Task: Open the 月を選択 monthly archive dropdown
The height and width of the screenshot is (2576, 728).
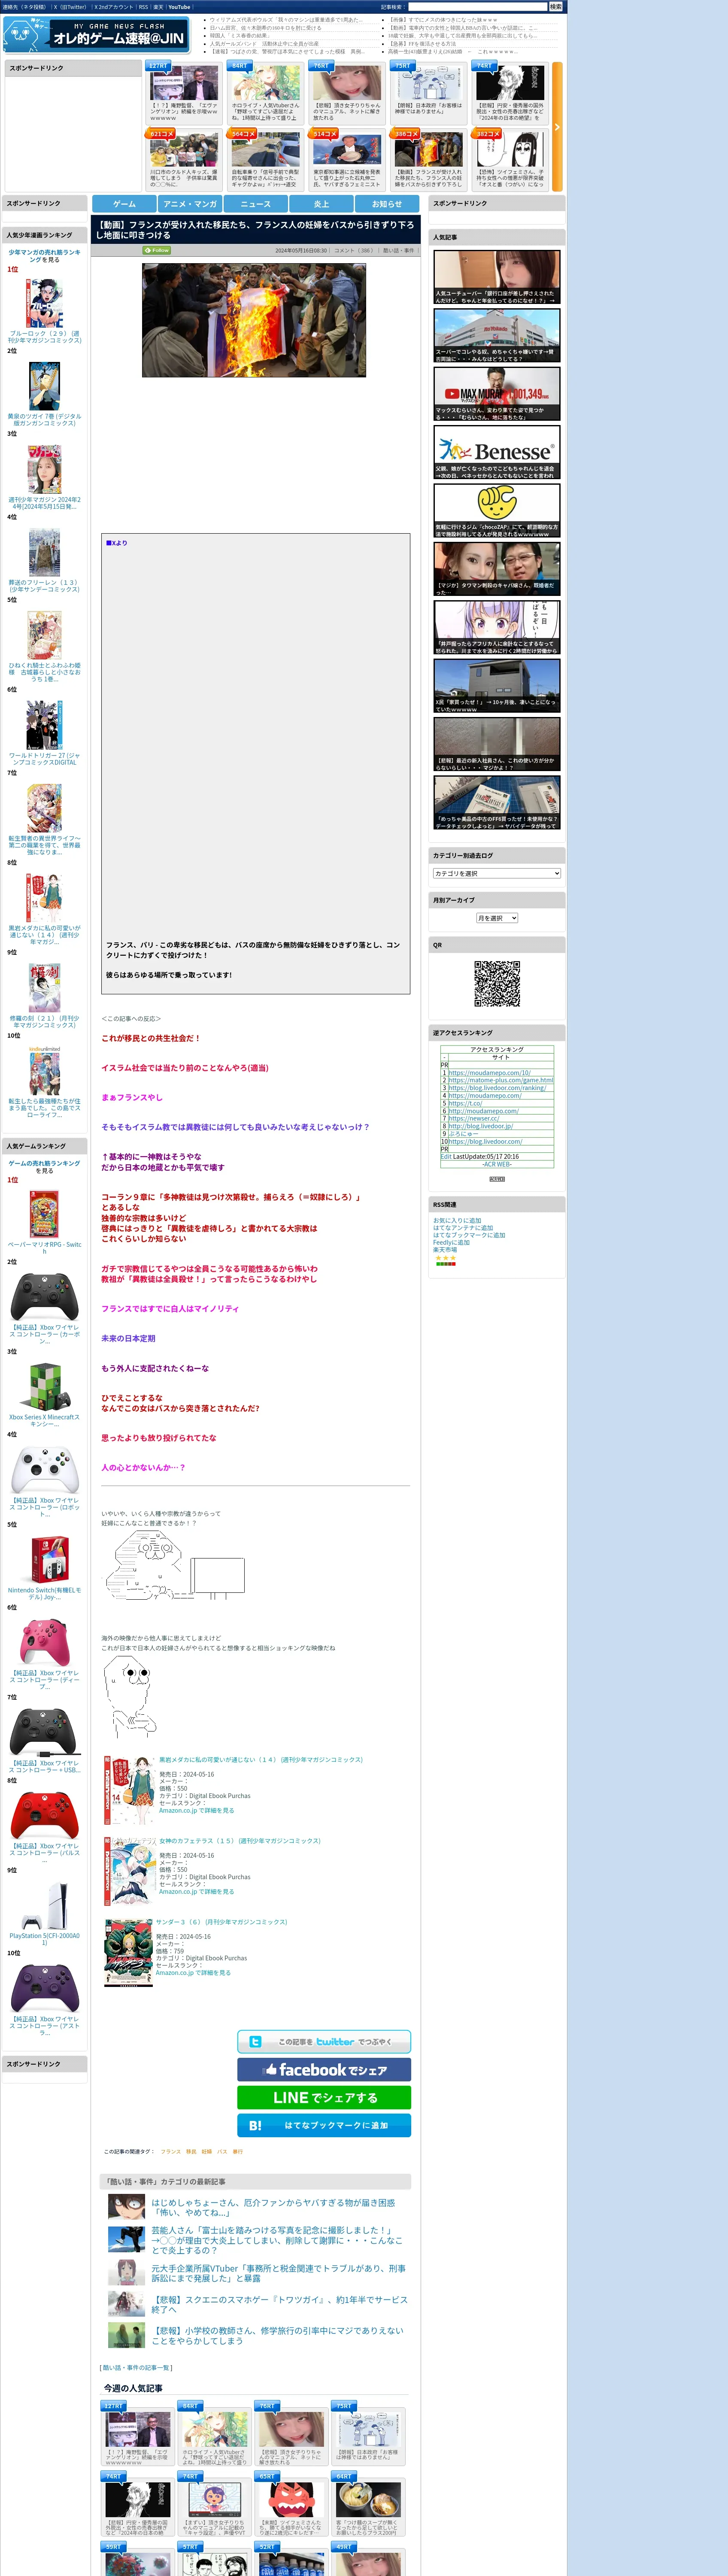Action: point(496,918)
